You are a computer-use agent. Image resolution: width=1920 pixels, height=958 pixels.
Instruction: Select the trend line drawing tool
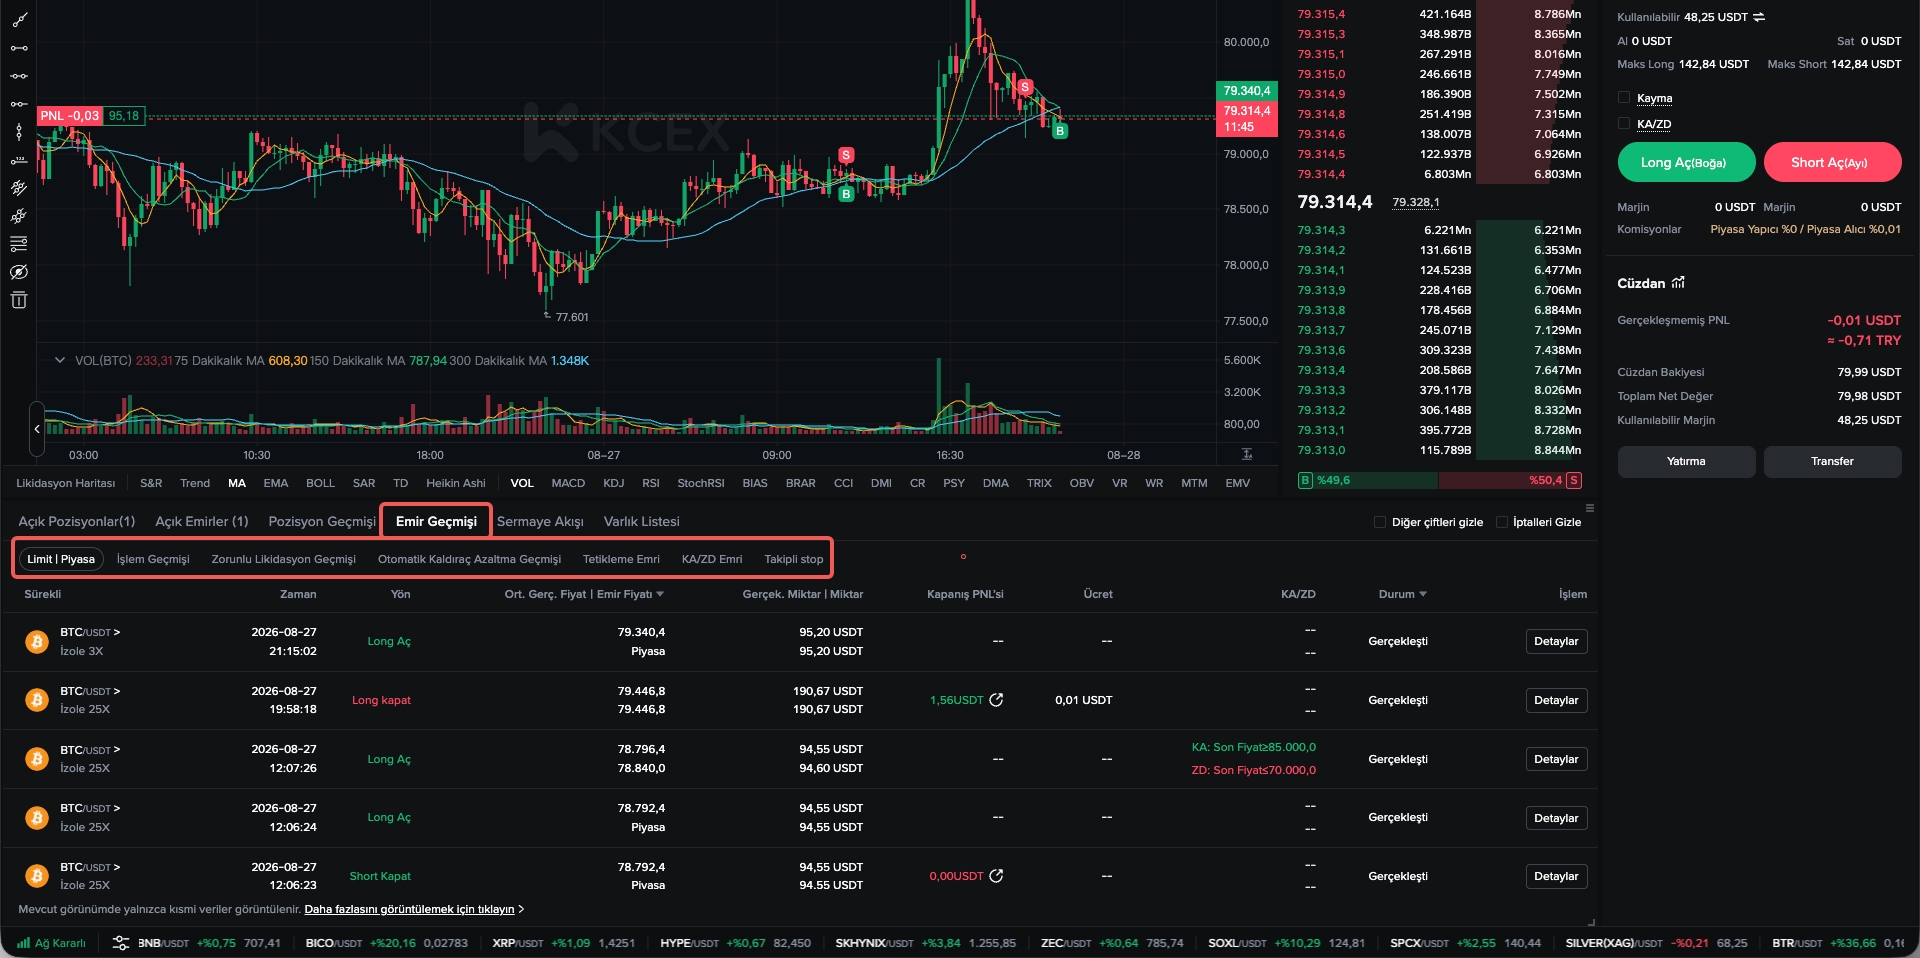(19, 20)
